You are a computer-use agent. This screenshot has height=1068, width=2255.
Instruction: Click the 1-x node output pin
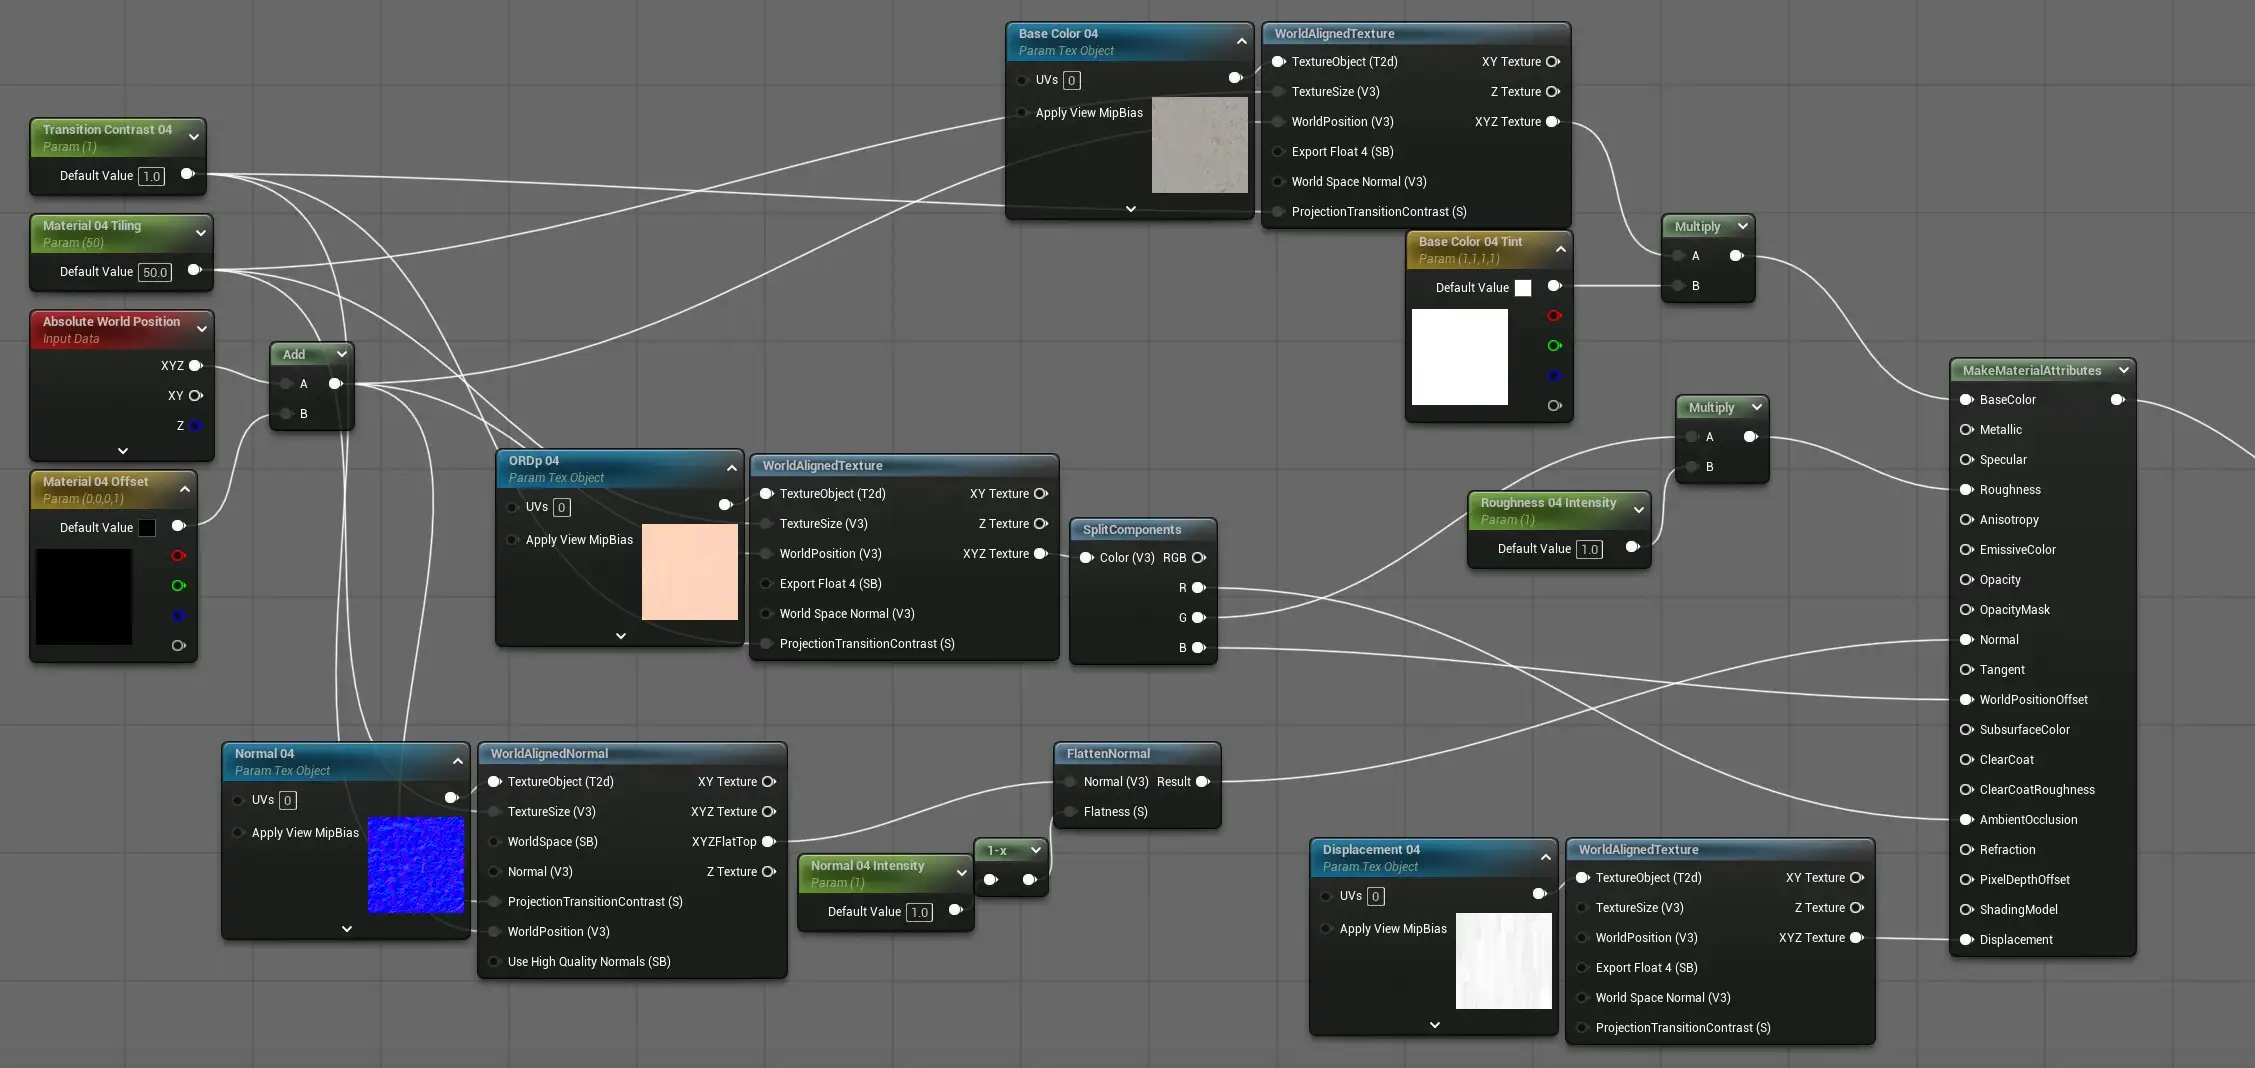pyautogui.click(x=1030, y=880)
